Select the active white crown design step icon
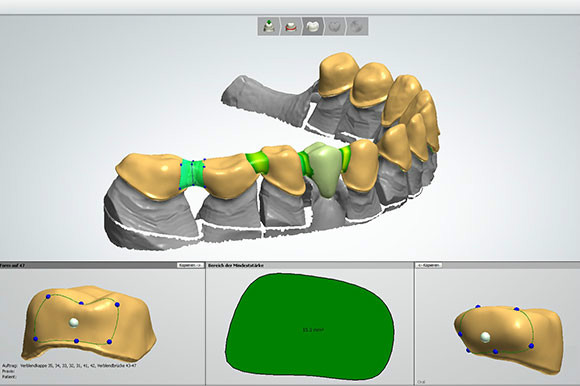The height and width of the screenshot is (386, 580). (x=313, y=26)
